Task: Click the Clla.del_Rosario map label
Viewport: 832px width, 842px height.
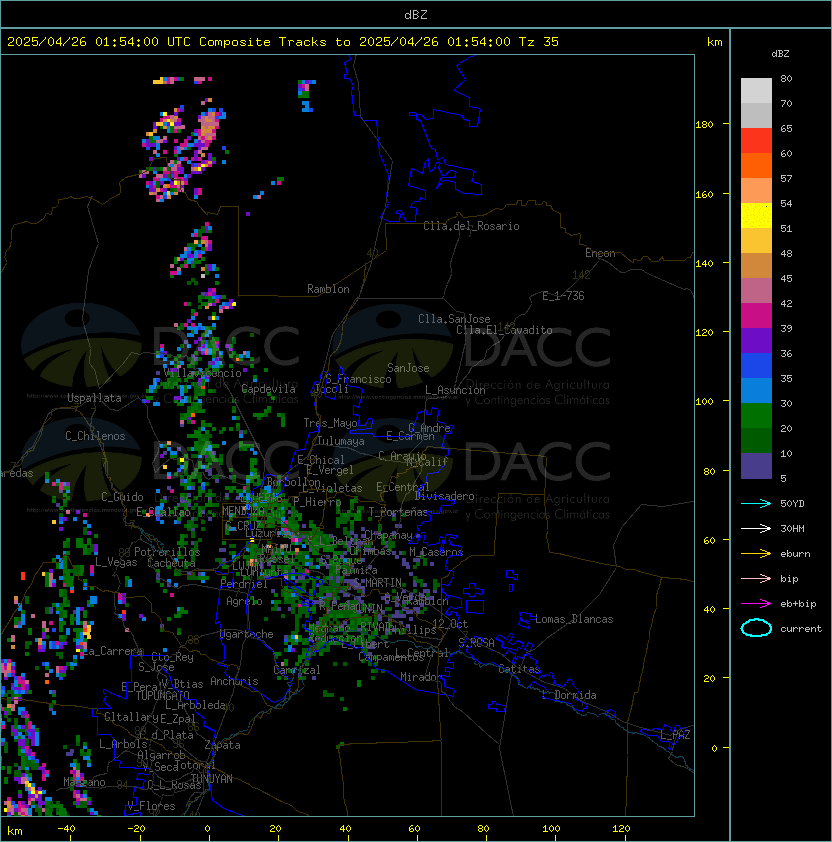Action: (x=471, y=226)
